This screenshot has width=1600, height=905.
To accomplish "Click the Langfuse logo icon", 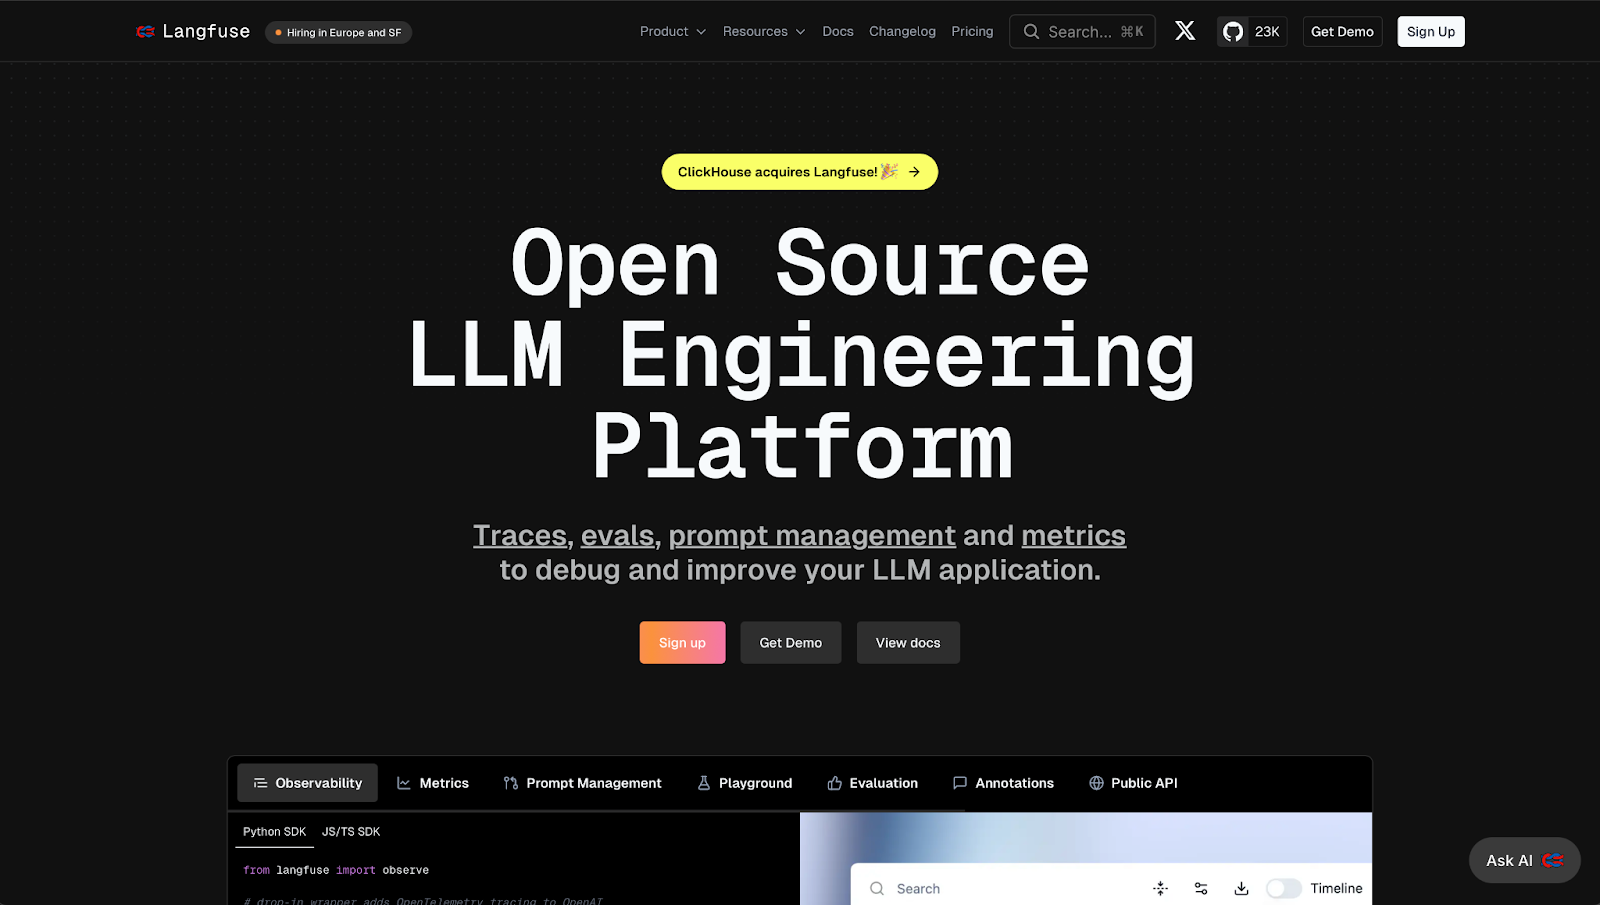I will click(x=145, y=32).
